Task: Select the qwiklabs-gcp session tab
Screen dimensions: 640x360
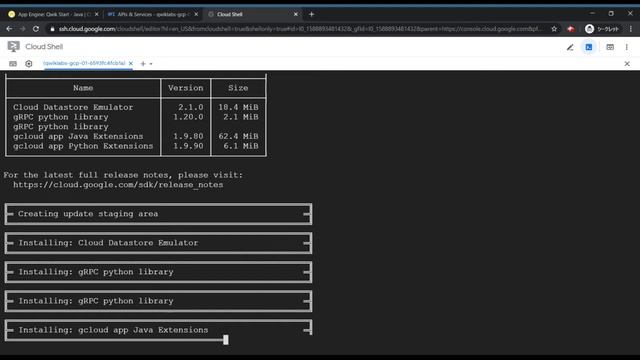Action: pyautogui.click(x=84, y=63)
